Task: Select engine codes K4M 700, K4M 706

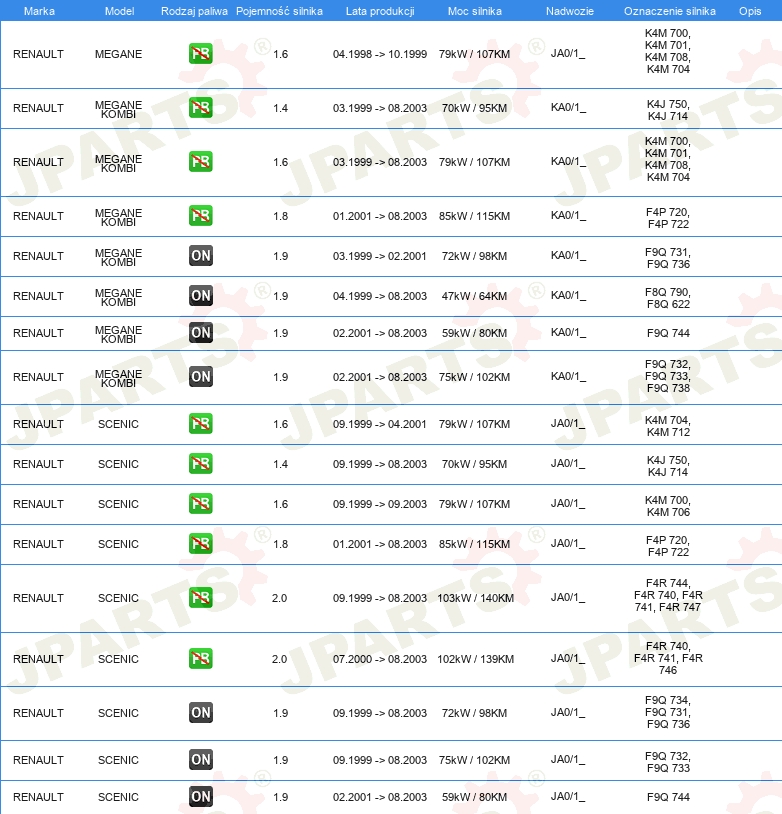Action: pyautogui.click(x=668, y=506)
